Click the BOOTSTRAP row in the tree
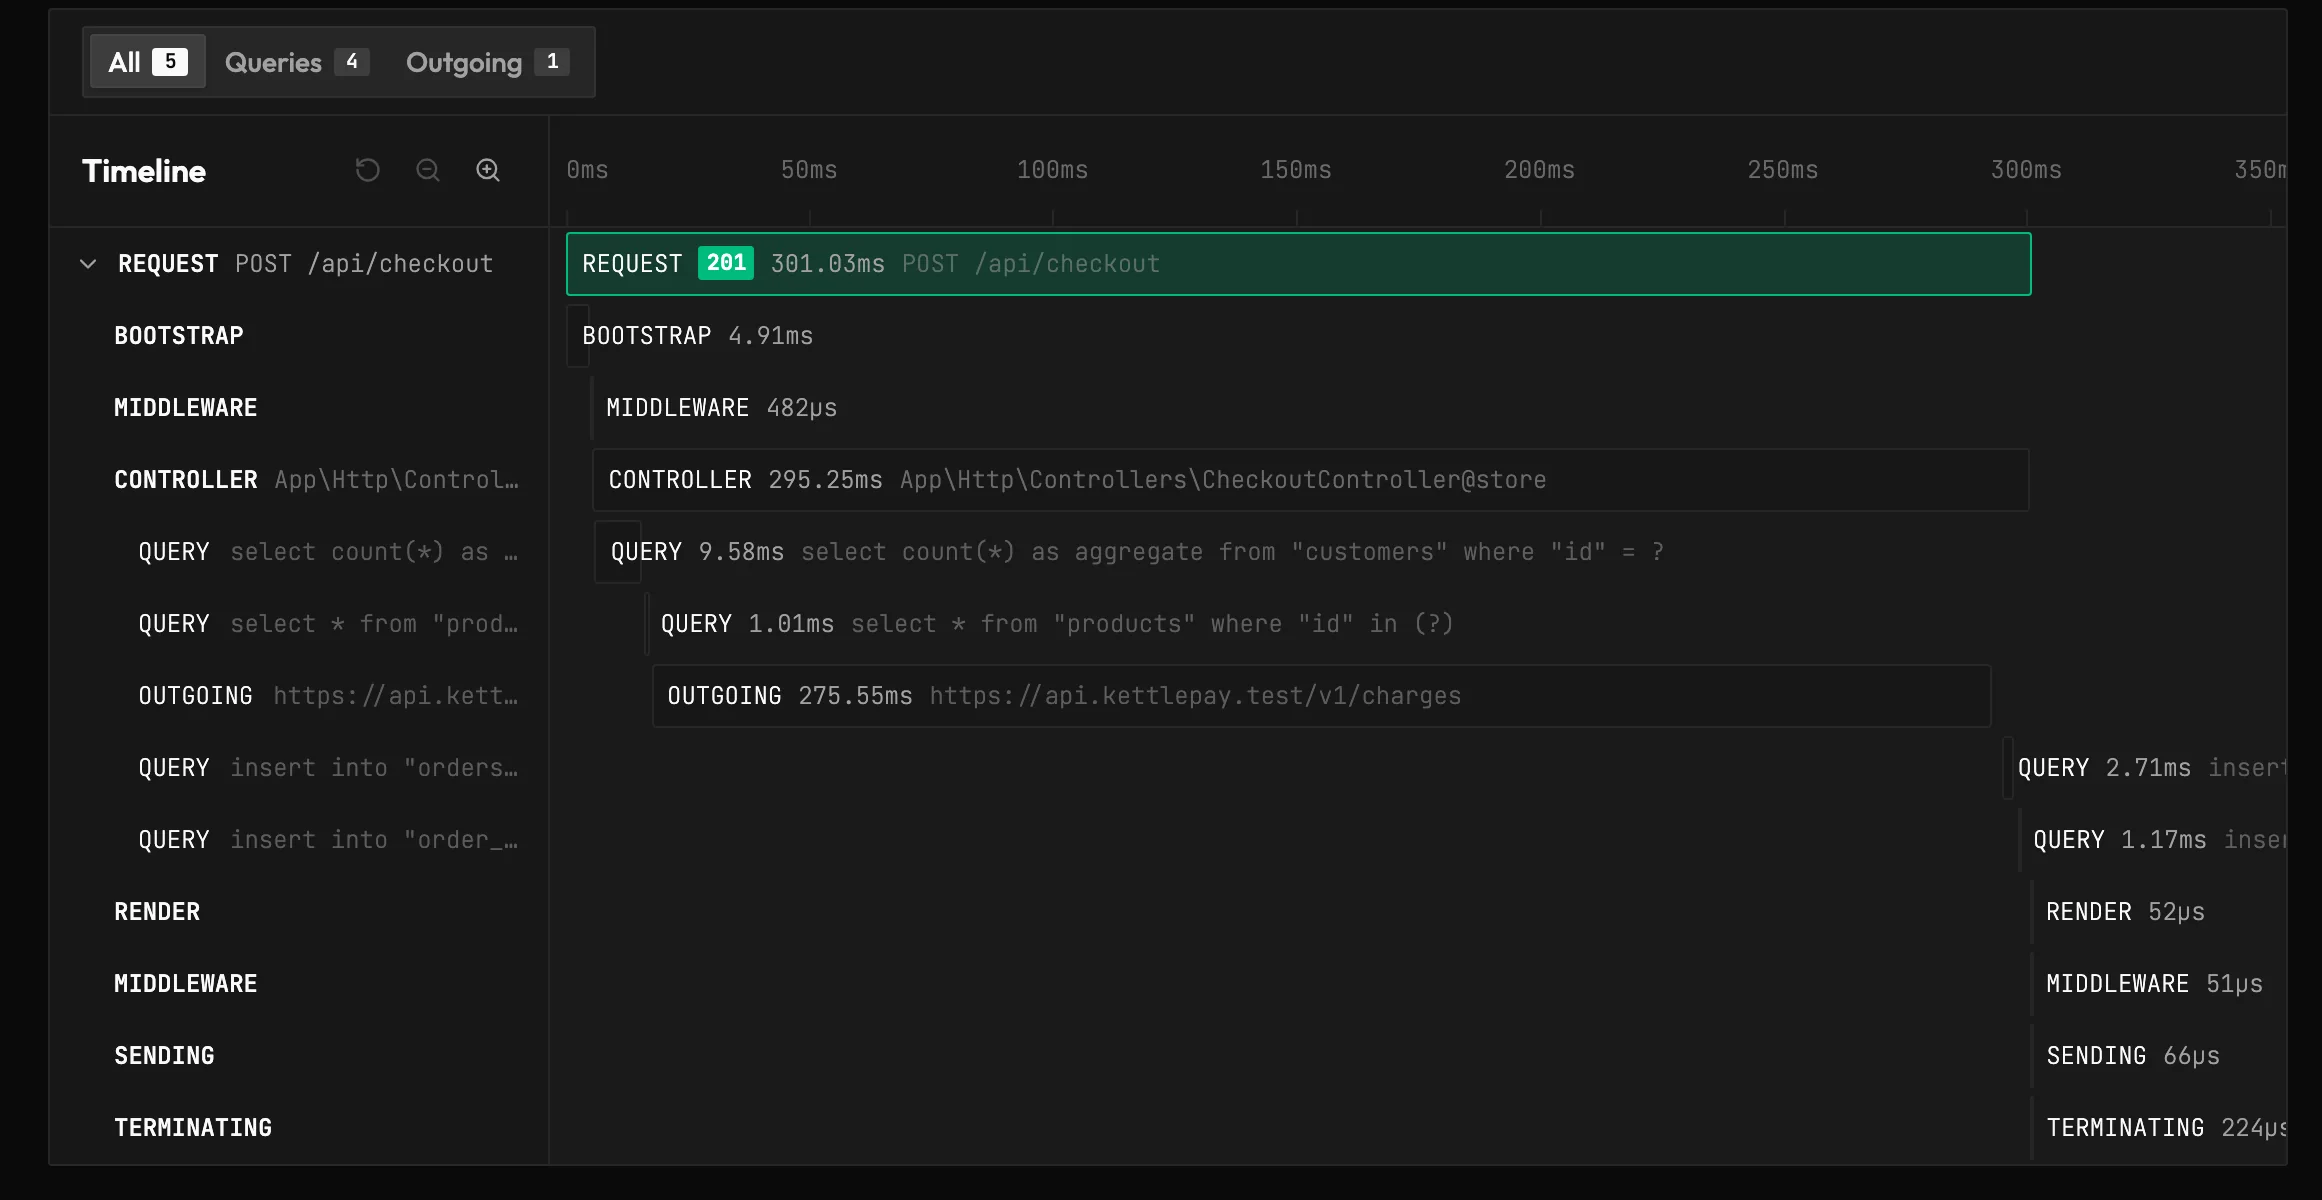The width and height of the screenshot is (2322, 1200). (299, 336)
